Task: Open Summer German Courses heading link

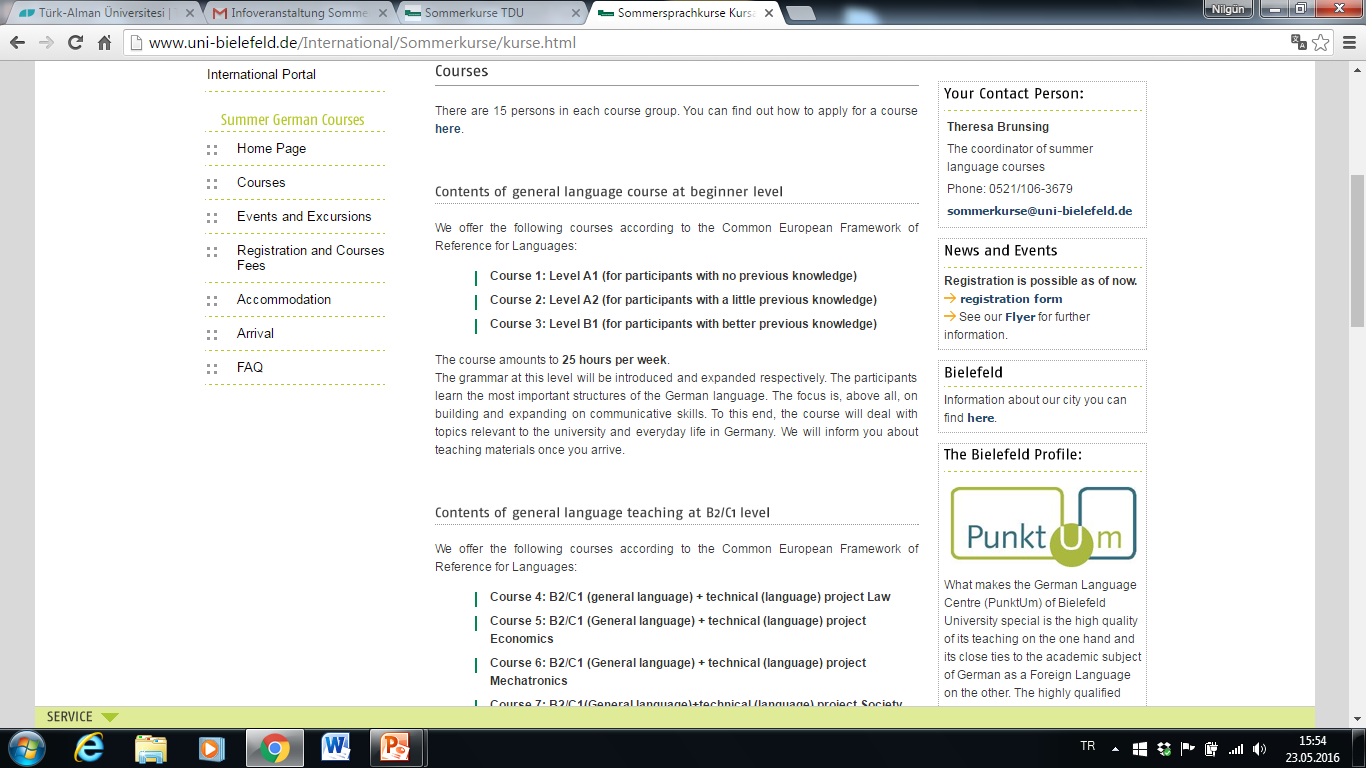Action: coord(292,120)
